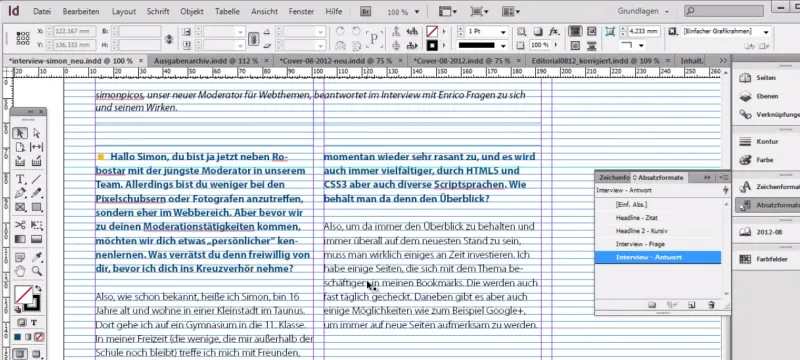Create new paragraph style in Absatzformate panel
800x360 pixels.
[x=691, y=305]
